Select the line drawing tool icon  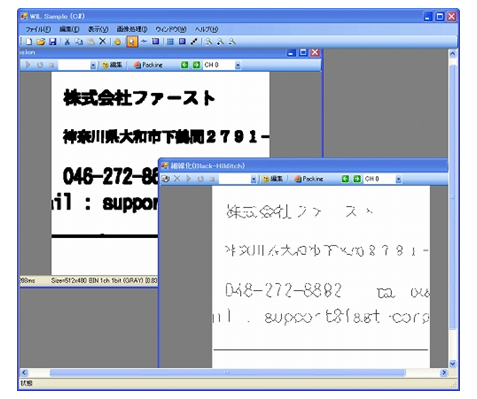[x=194, y=42]
